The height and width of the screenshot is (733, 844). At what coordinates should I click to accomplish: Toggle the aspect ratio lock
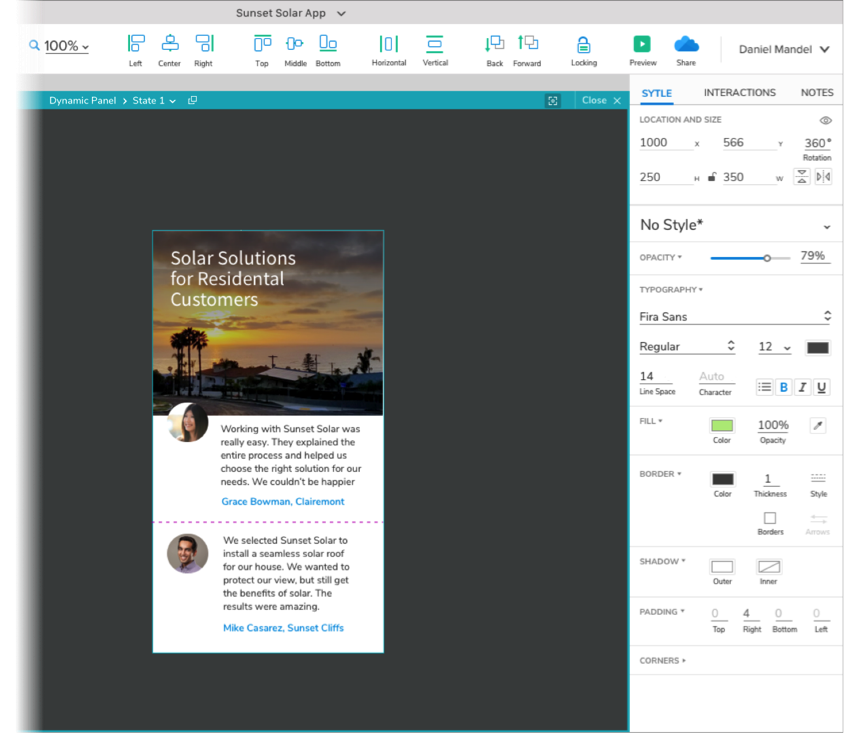(x=712, y=177)
